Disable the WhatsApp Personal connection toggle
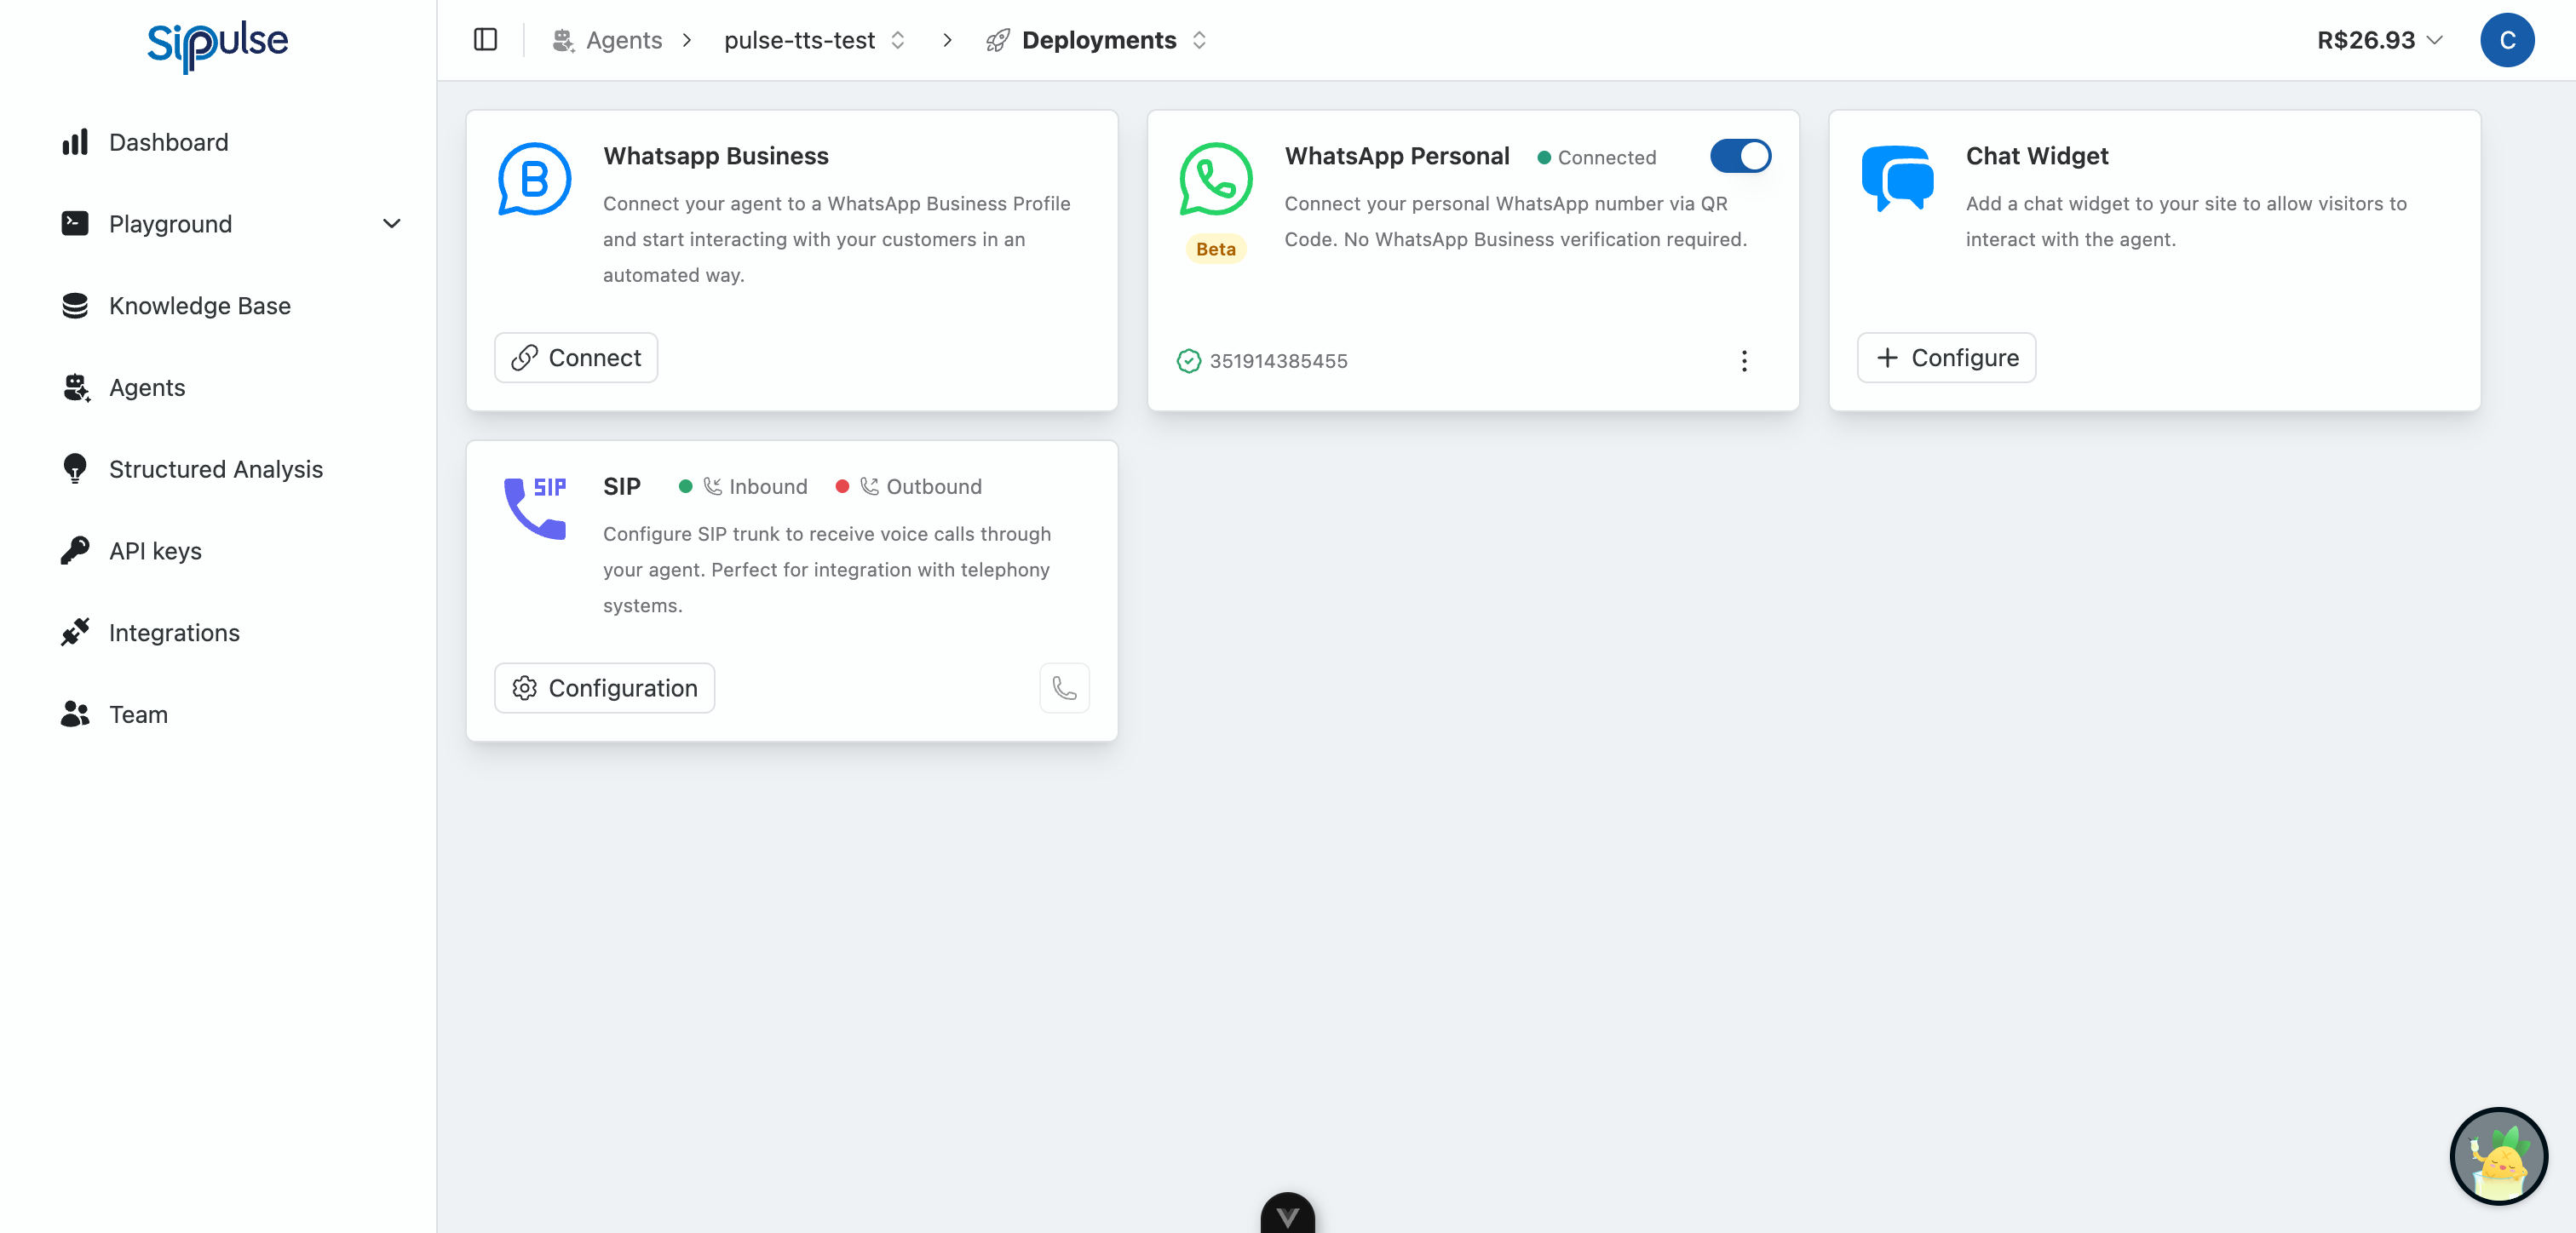 pyautogui.click(x=1740, y=157)
